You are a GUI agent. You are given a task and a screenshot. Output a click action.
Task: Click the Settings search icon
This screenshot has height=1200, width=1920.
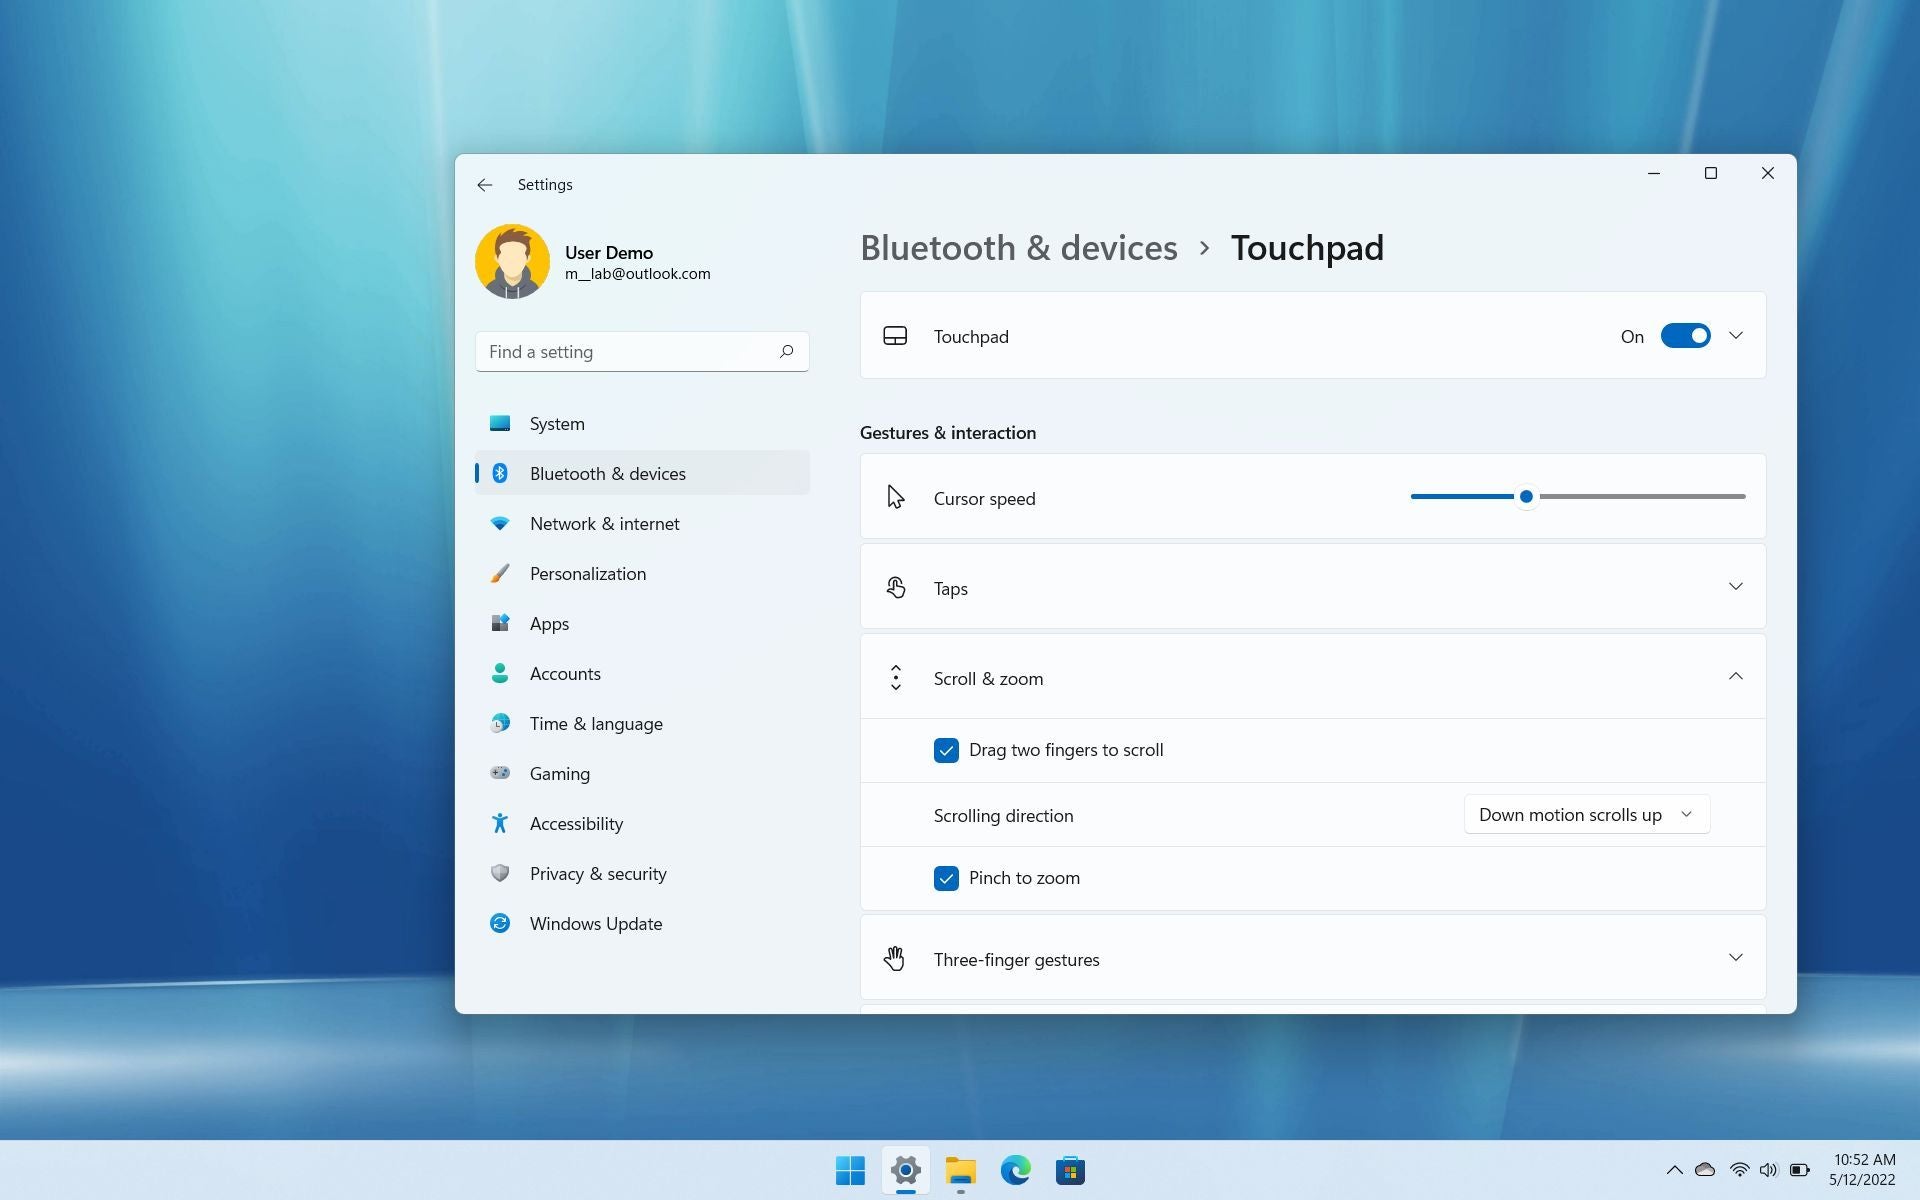(785, 351)
